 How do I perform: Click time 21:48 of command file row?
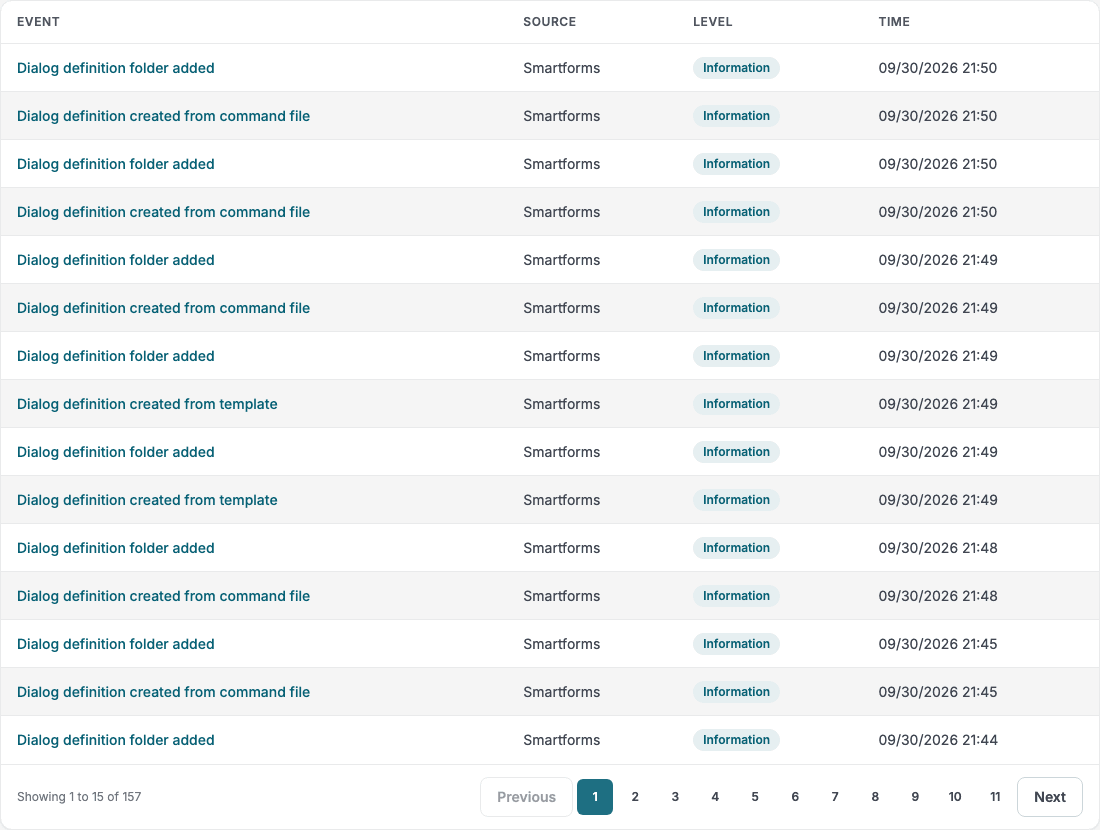pos(938,596)
